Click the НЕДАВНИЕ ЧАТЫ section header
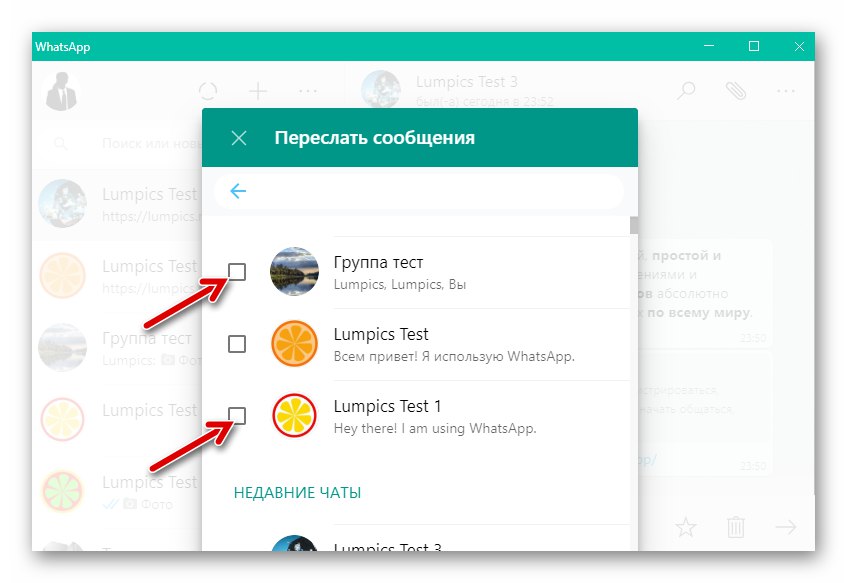 click(297, 493)
